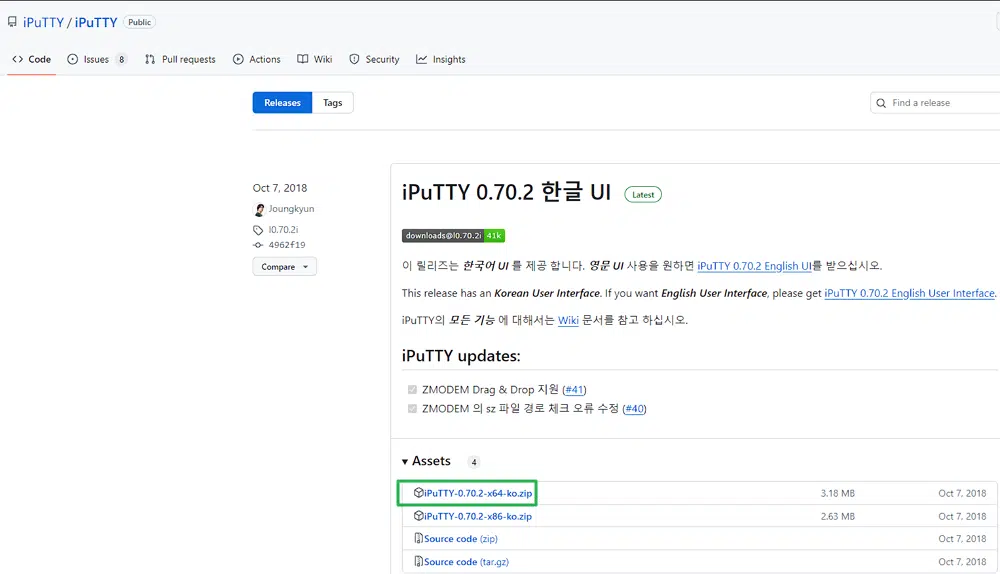
Task: Click the package icon for x86-ko.zip
Action: (x=418, y=515)
